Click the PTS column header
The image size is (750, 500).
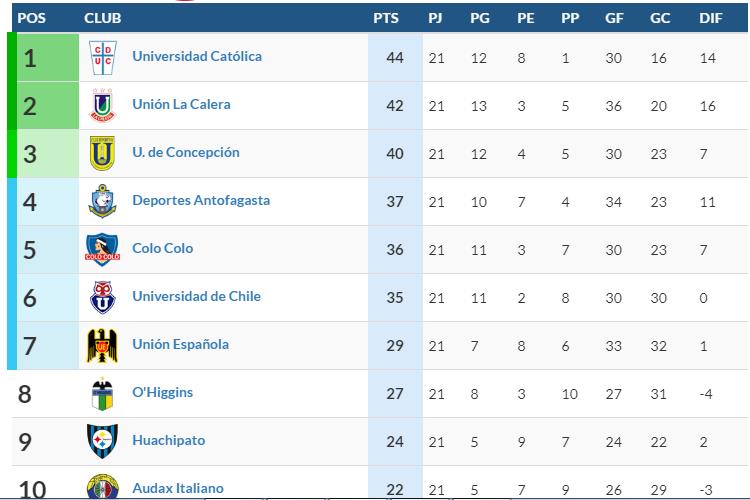point(385,18)
